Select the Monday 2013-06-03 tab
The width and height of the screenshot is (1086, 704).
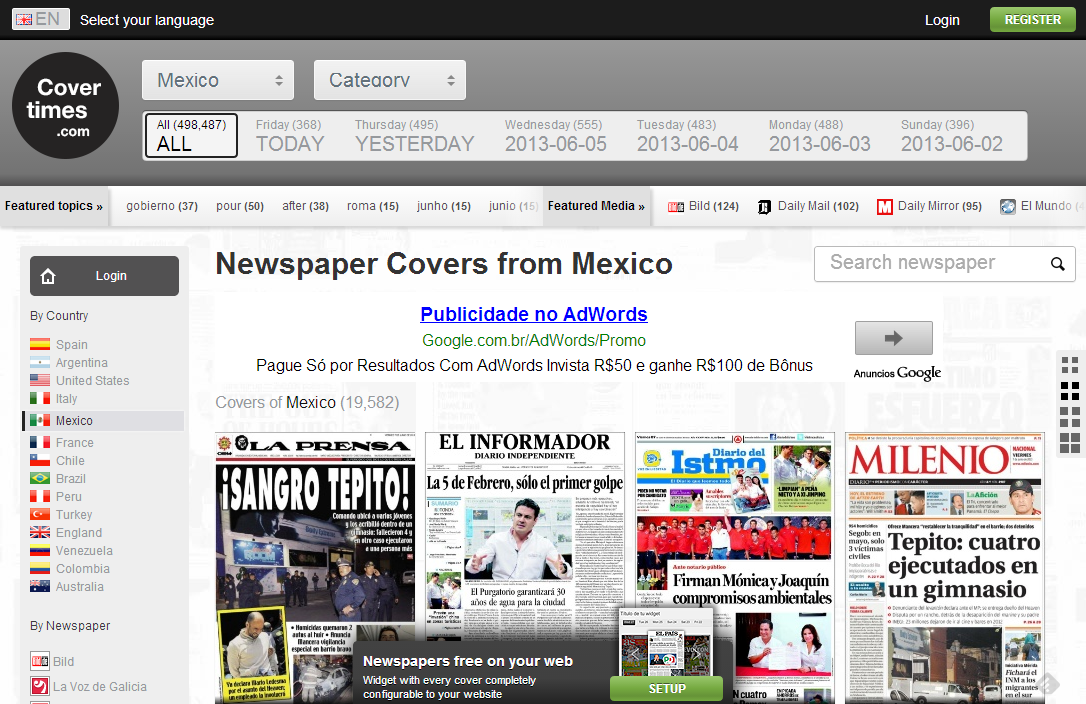[x=819, y=136]
